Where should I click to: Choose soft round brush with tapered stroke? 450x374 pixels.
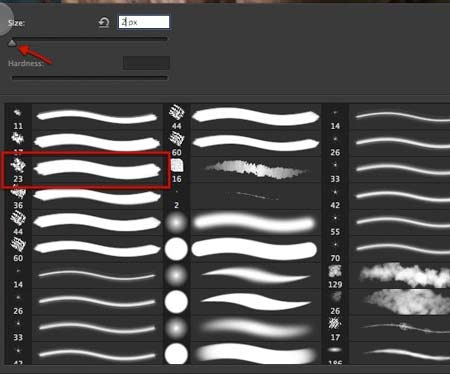click(x=243, y=275)
